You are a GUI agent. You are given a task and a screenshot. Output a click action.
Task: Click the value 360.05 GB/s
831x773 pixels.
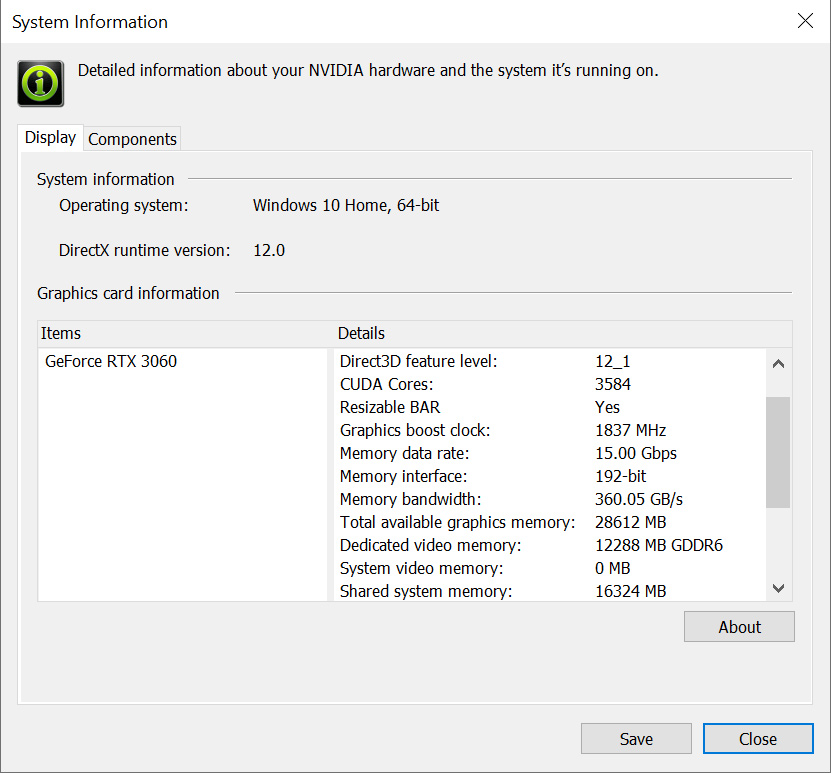(639, 499)
